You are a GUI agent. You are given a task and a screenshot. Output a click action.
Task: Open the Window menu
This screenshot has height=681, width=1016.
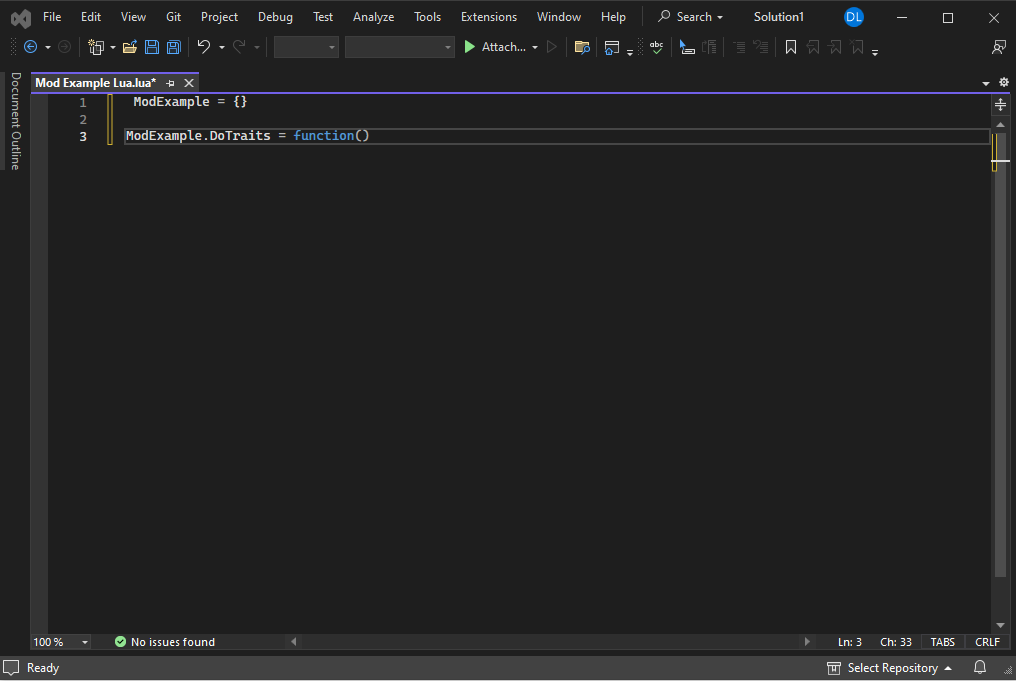click(x=559, y=17)
